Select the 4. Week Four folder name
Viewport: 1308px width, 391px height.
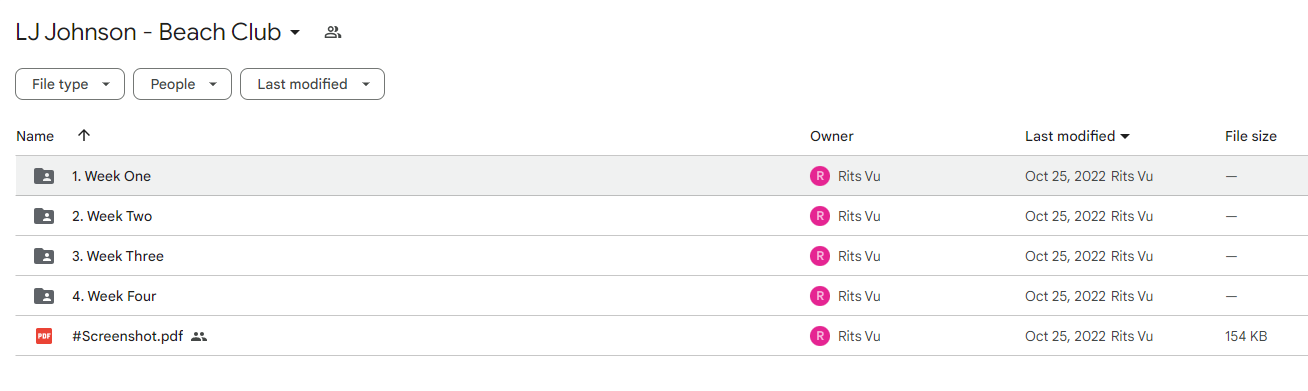pos(114,296)
